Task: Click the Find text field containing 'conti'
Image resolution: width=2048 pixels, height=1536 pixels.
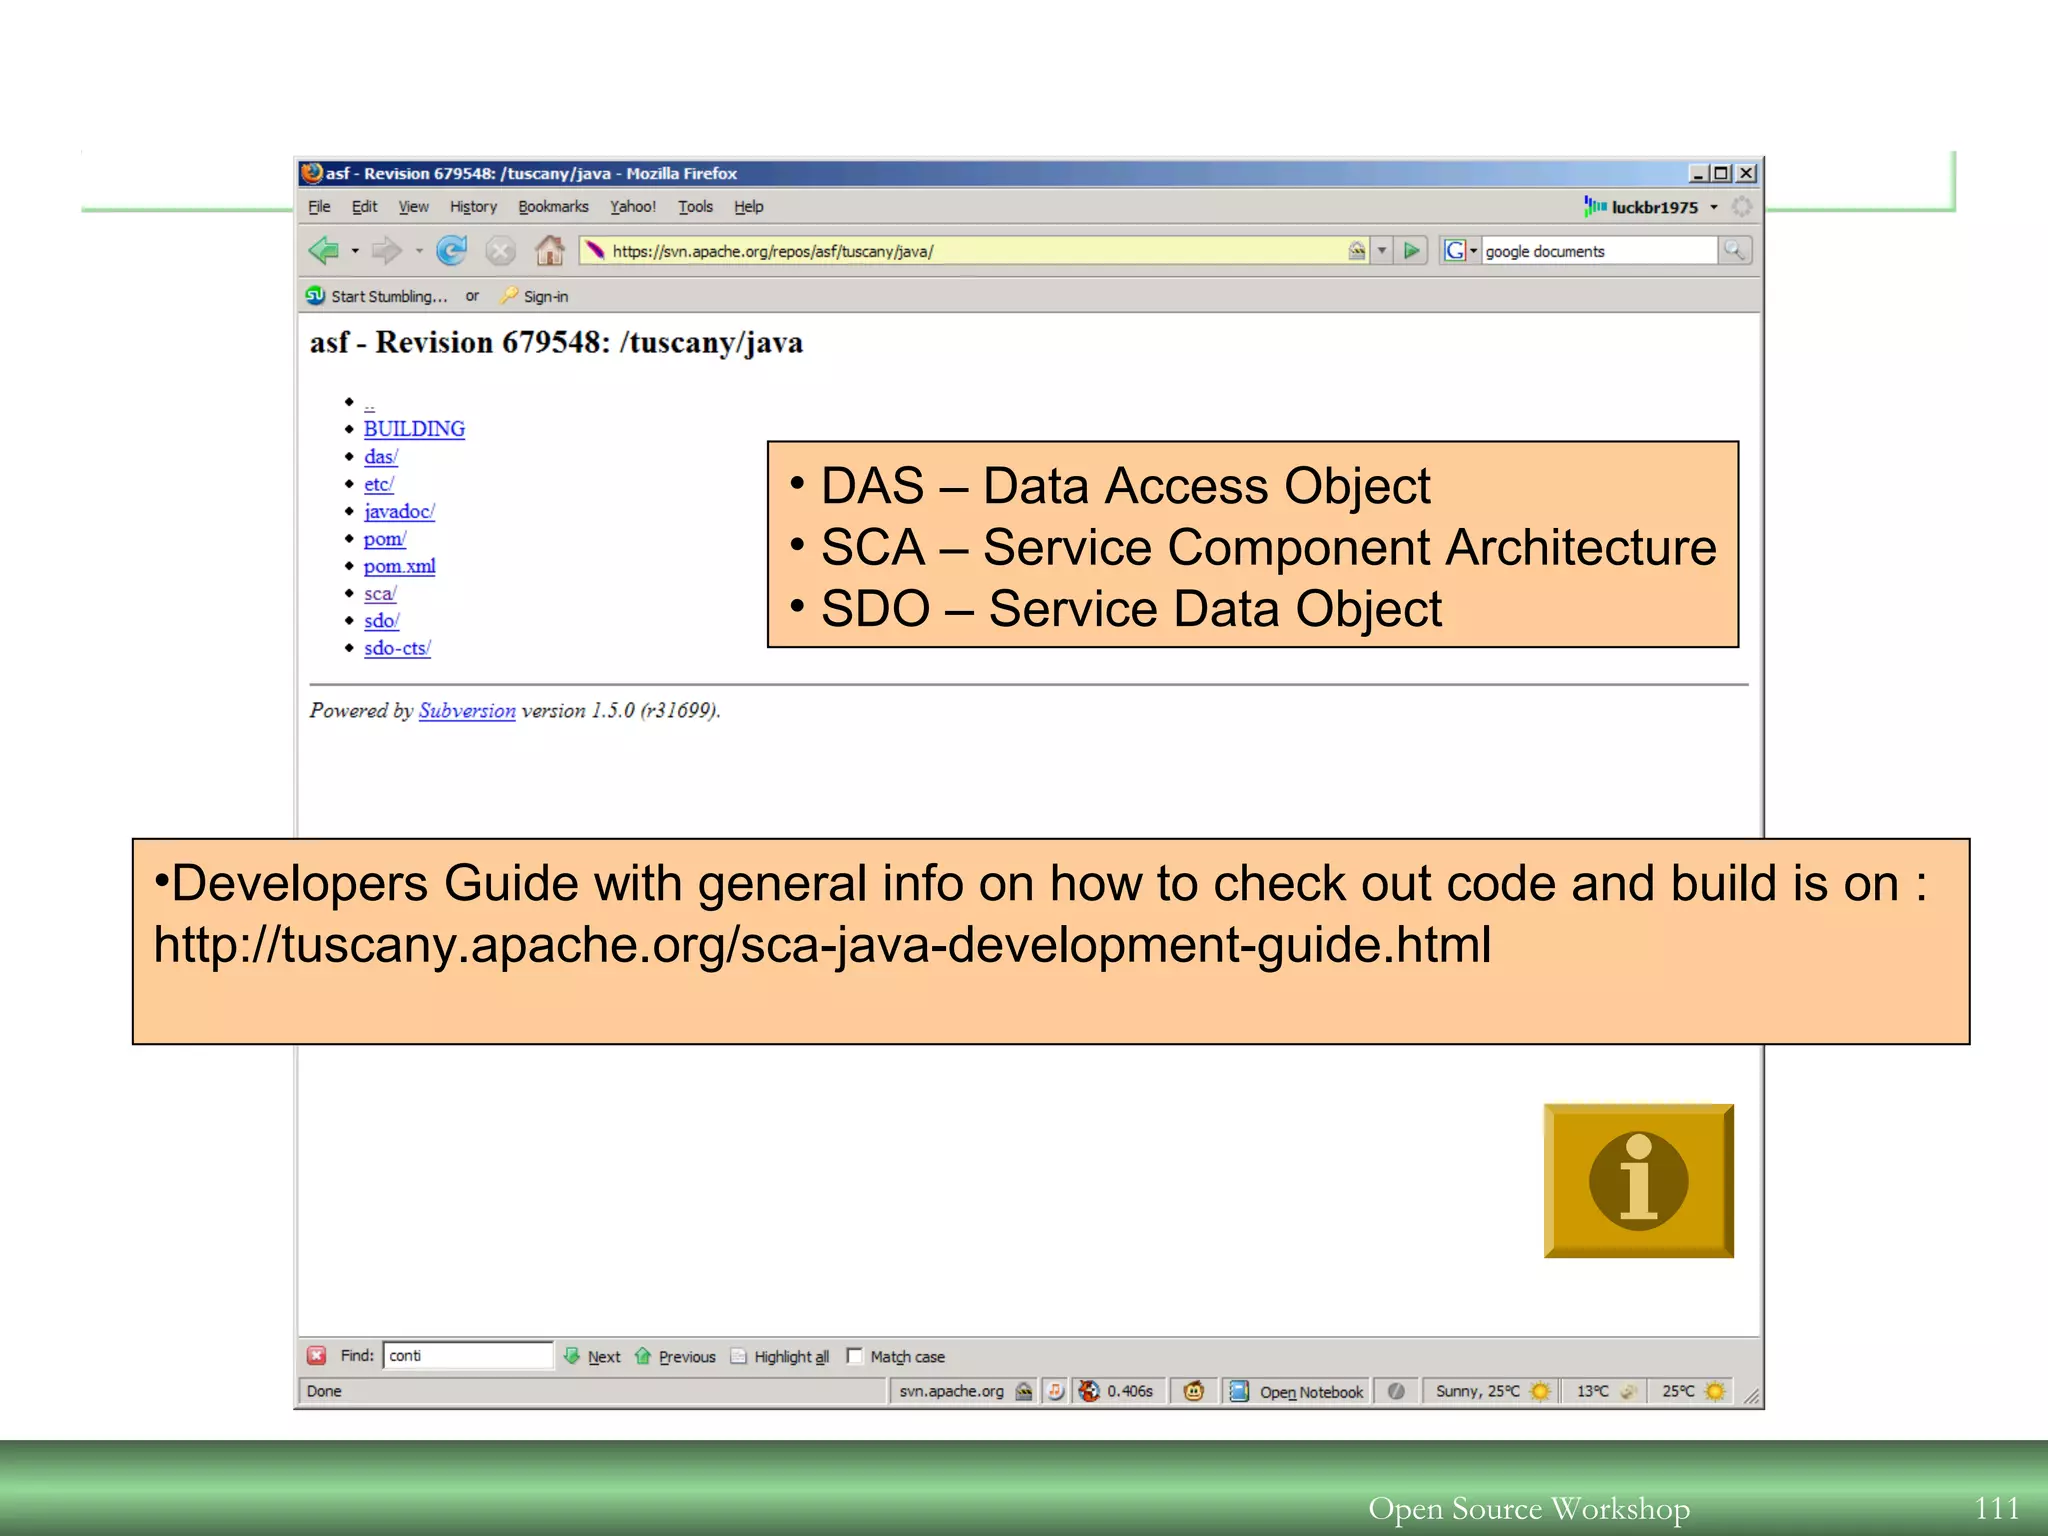Action: pyautogui.click(x=467, y=1356)
